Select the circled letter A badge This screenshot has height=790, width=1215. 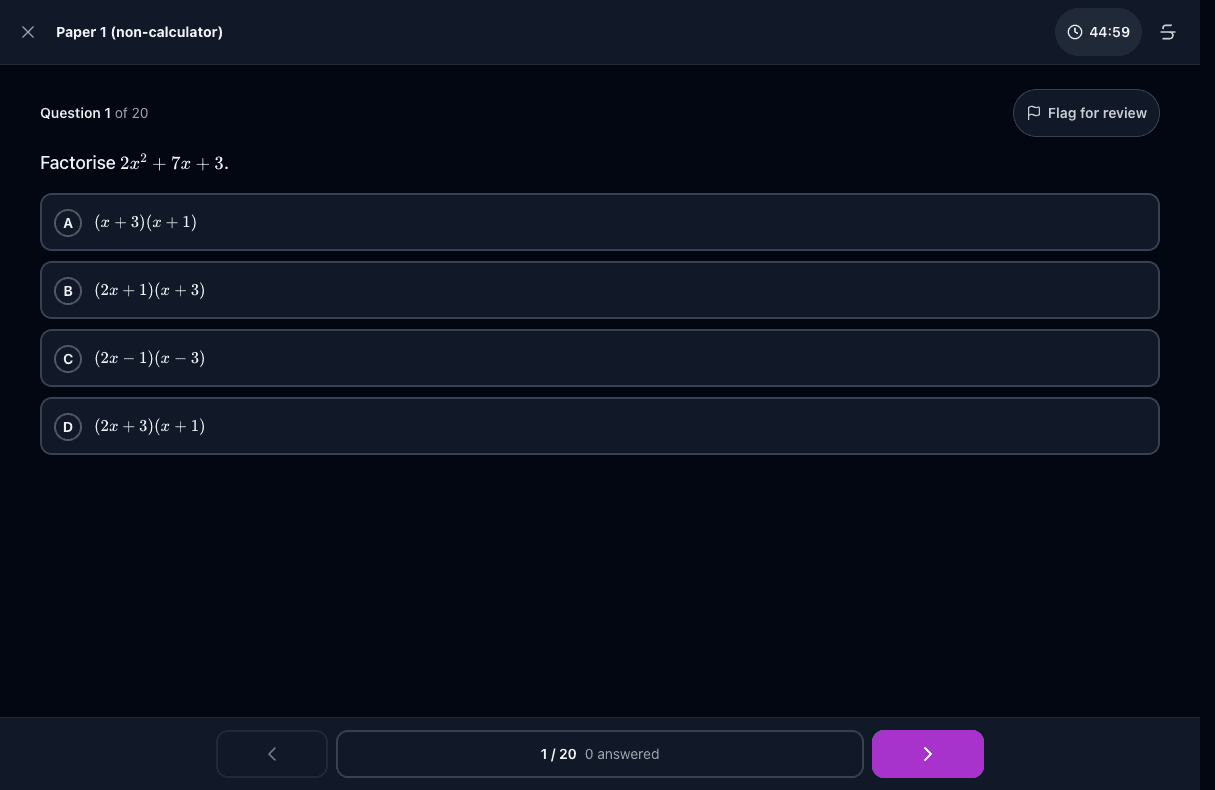pos(68,223)
